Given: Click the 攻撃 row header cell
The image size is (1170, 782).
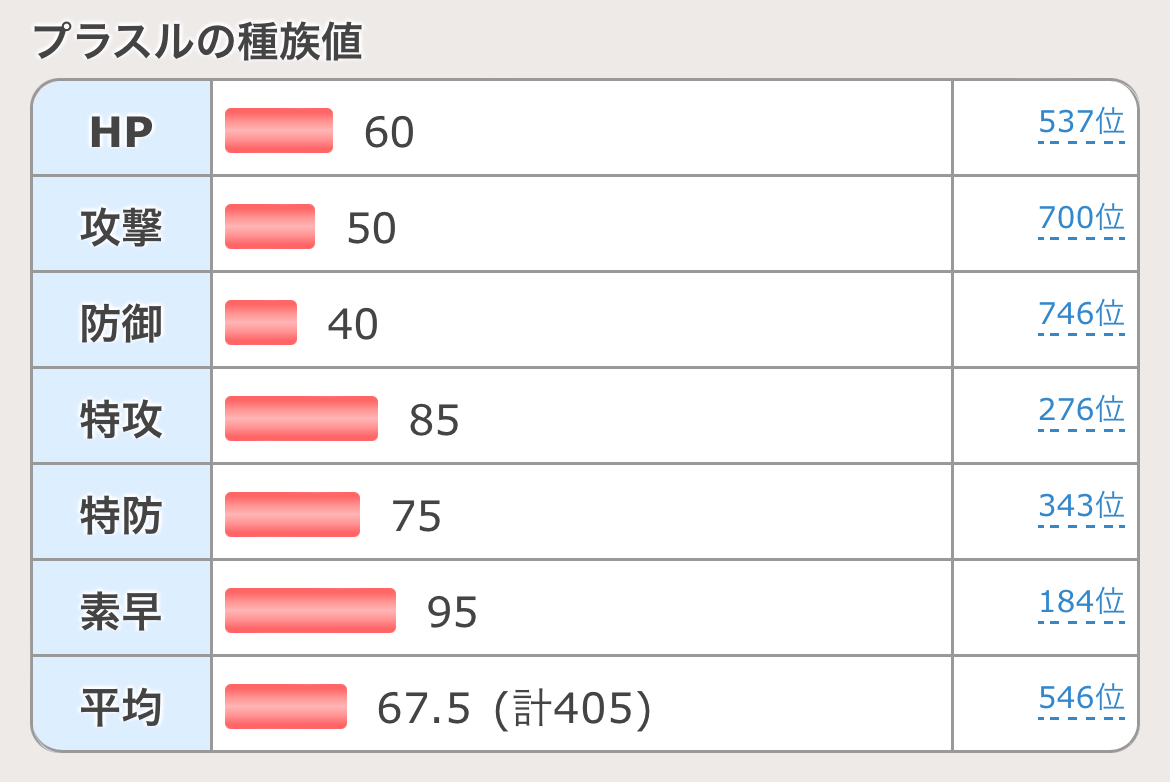Looking at the screenshot, I should pos(122,224).
